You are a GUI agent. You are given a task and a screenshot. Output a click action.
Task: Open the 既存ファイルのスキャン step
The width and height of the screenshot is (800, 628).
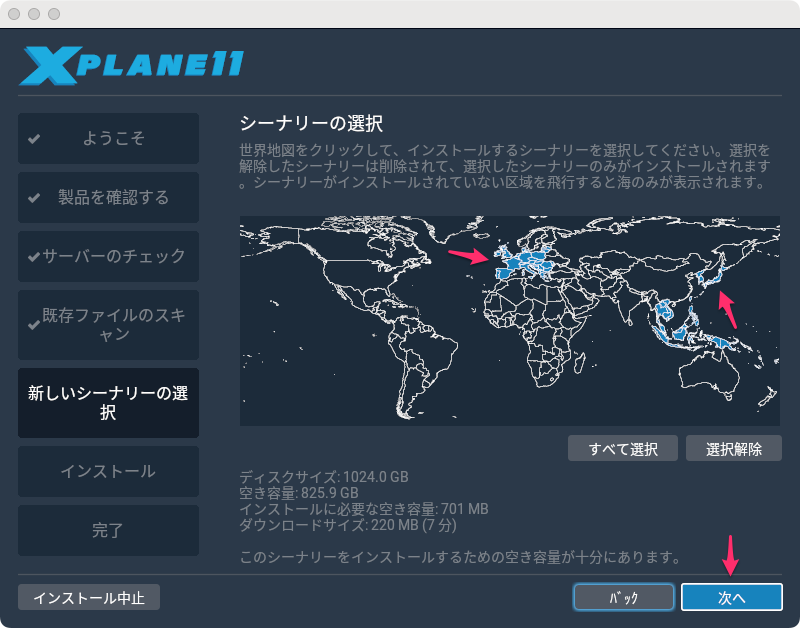(x=108, y=324)
